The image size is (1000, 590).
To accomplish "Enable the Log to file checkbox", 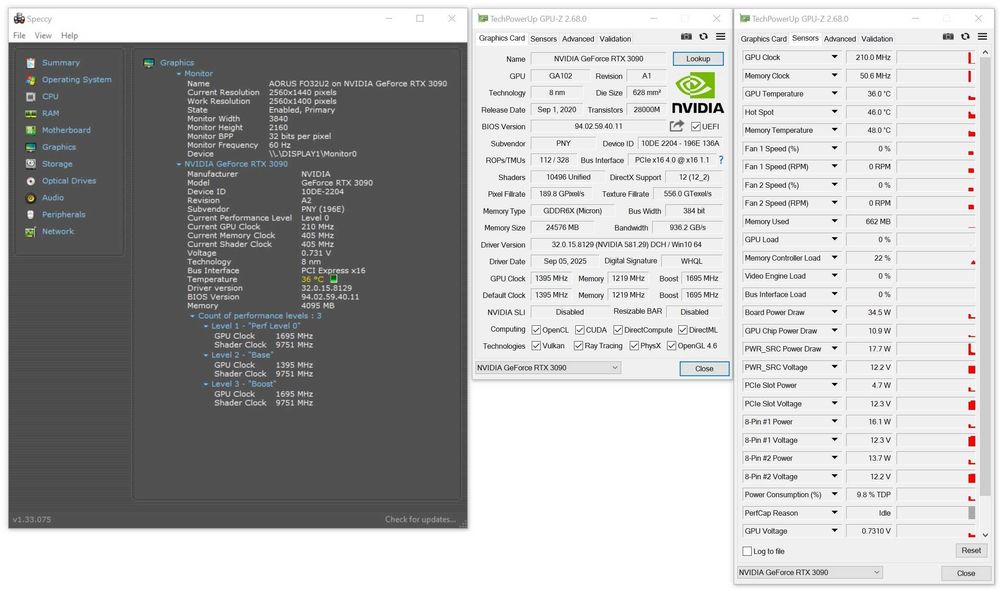I will 747,551.
